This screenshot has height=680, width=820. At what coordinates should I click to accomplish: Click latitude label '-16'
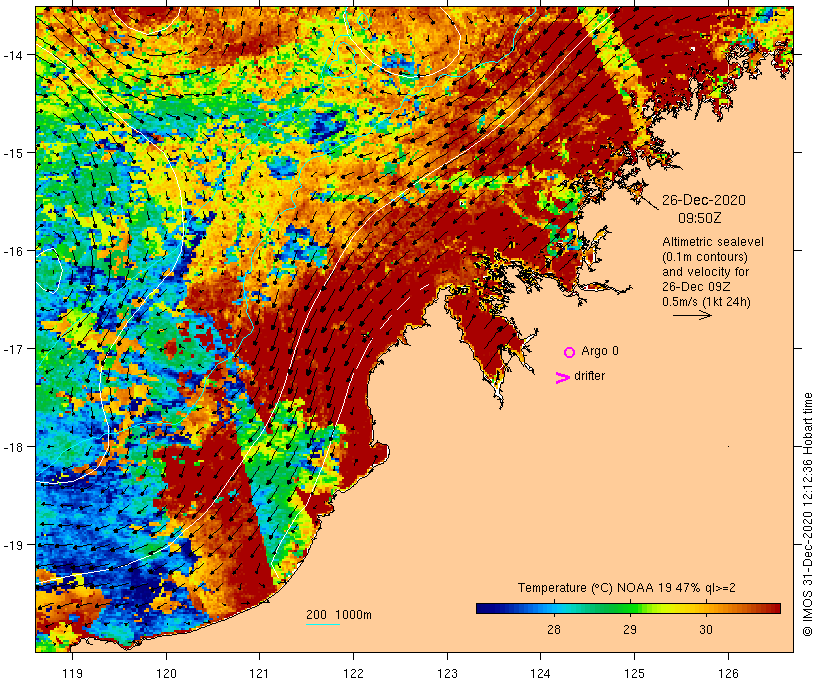point(13,251)
